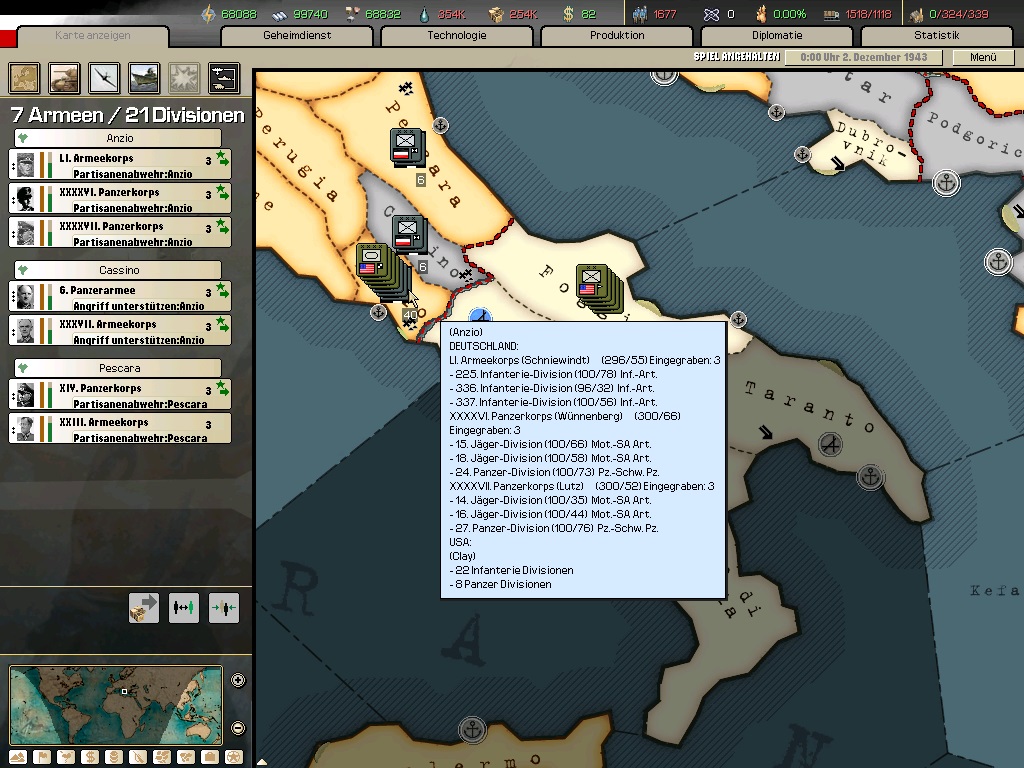Open the order of battle outliner icon
The image size is (1024, 768).
(x=224, y=78)
